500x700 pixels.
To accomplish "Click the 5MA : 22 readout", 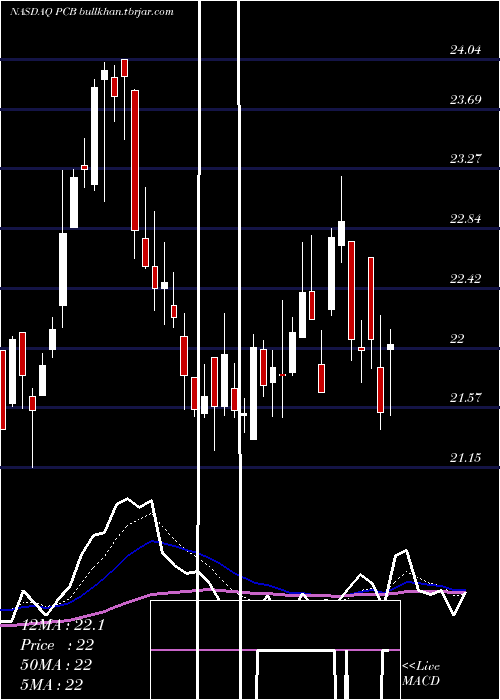I will point(51,684).
